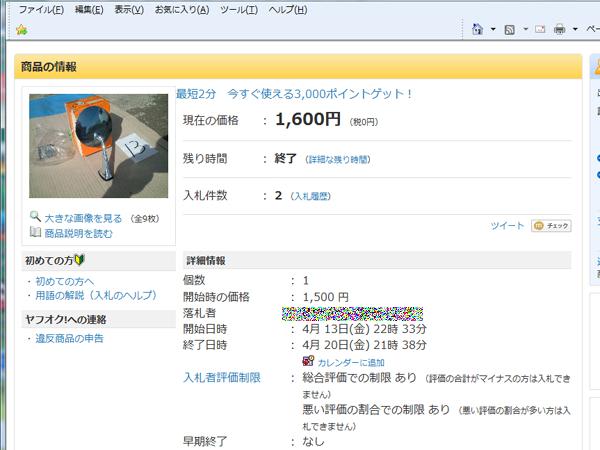This screenshot has width=600, height=450.
Task: Open the 入札履歴 bid history link
Action: (312, 196)
